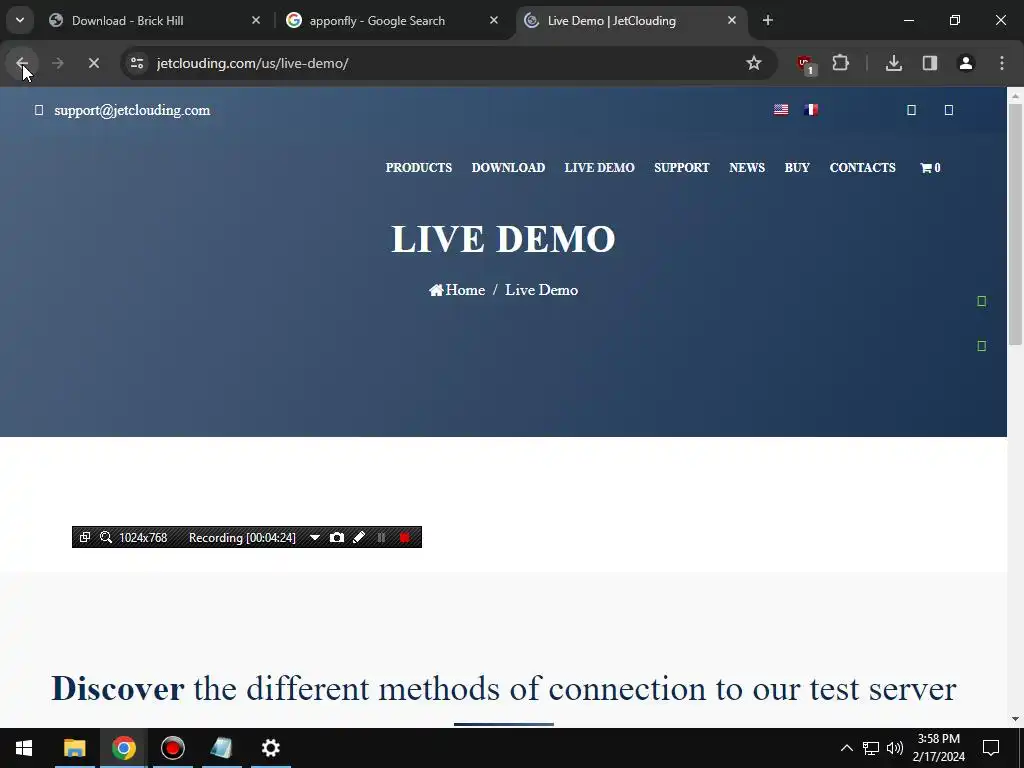Stop recording with the red square
The image size is (1024, 768).
click(x=405, y=537)
